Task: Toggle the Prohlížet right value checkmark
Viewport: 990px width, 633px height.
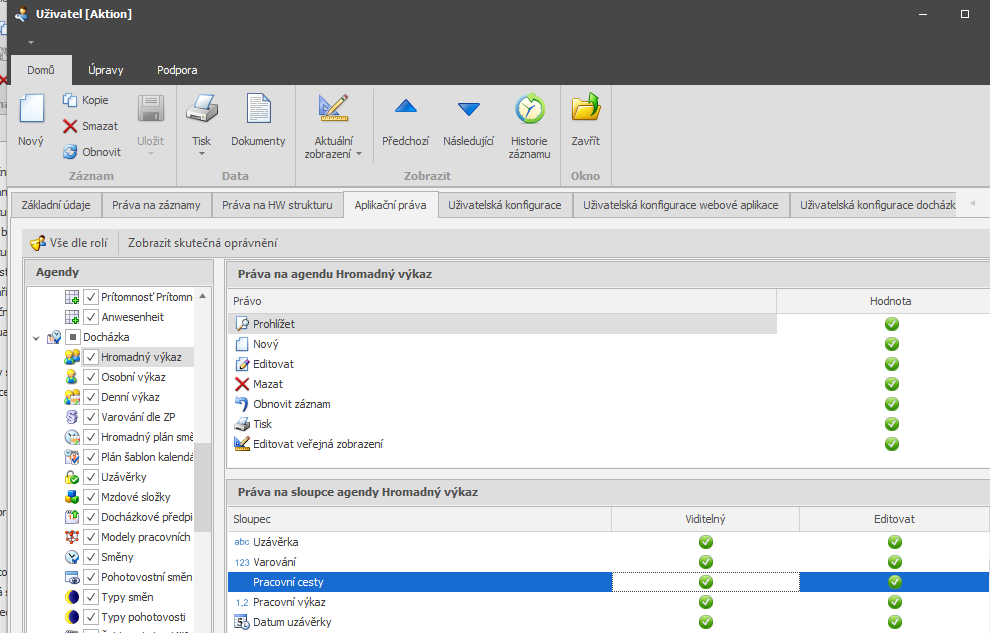Action: pyautogui.click(x=892, y=324)
